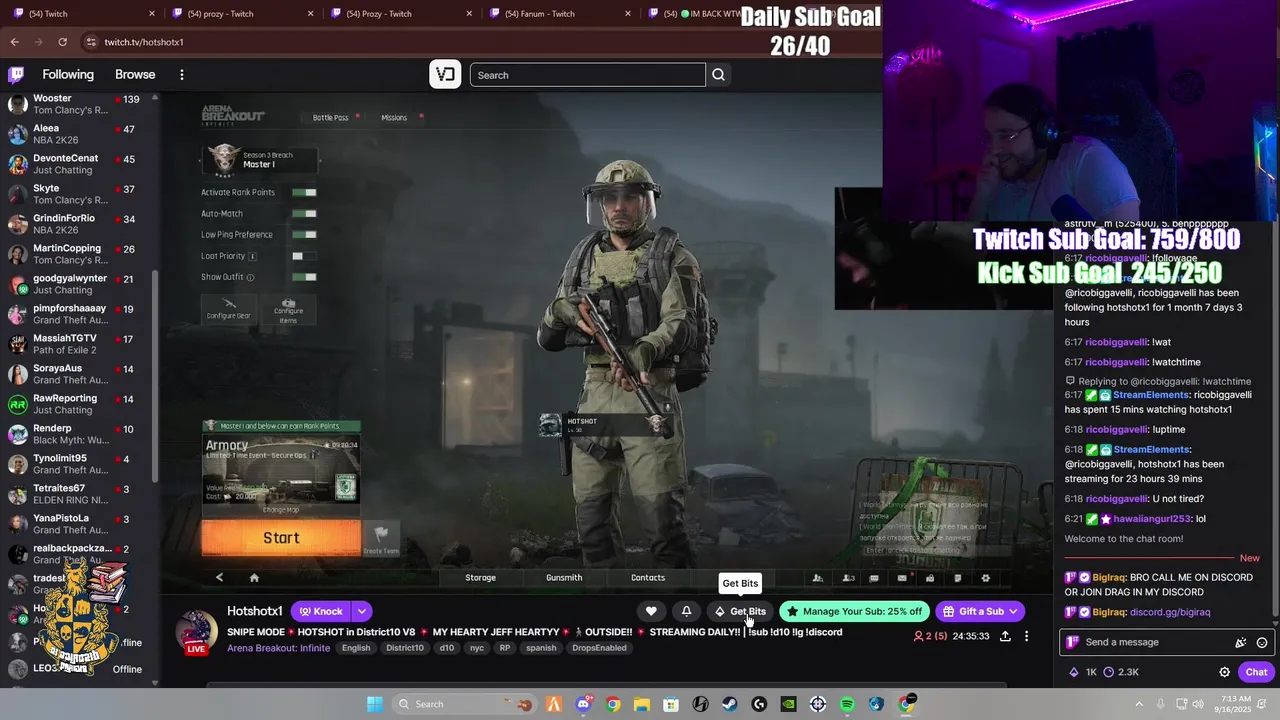Share the stream with the share icon

click(1005, 636)
